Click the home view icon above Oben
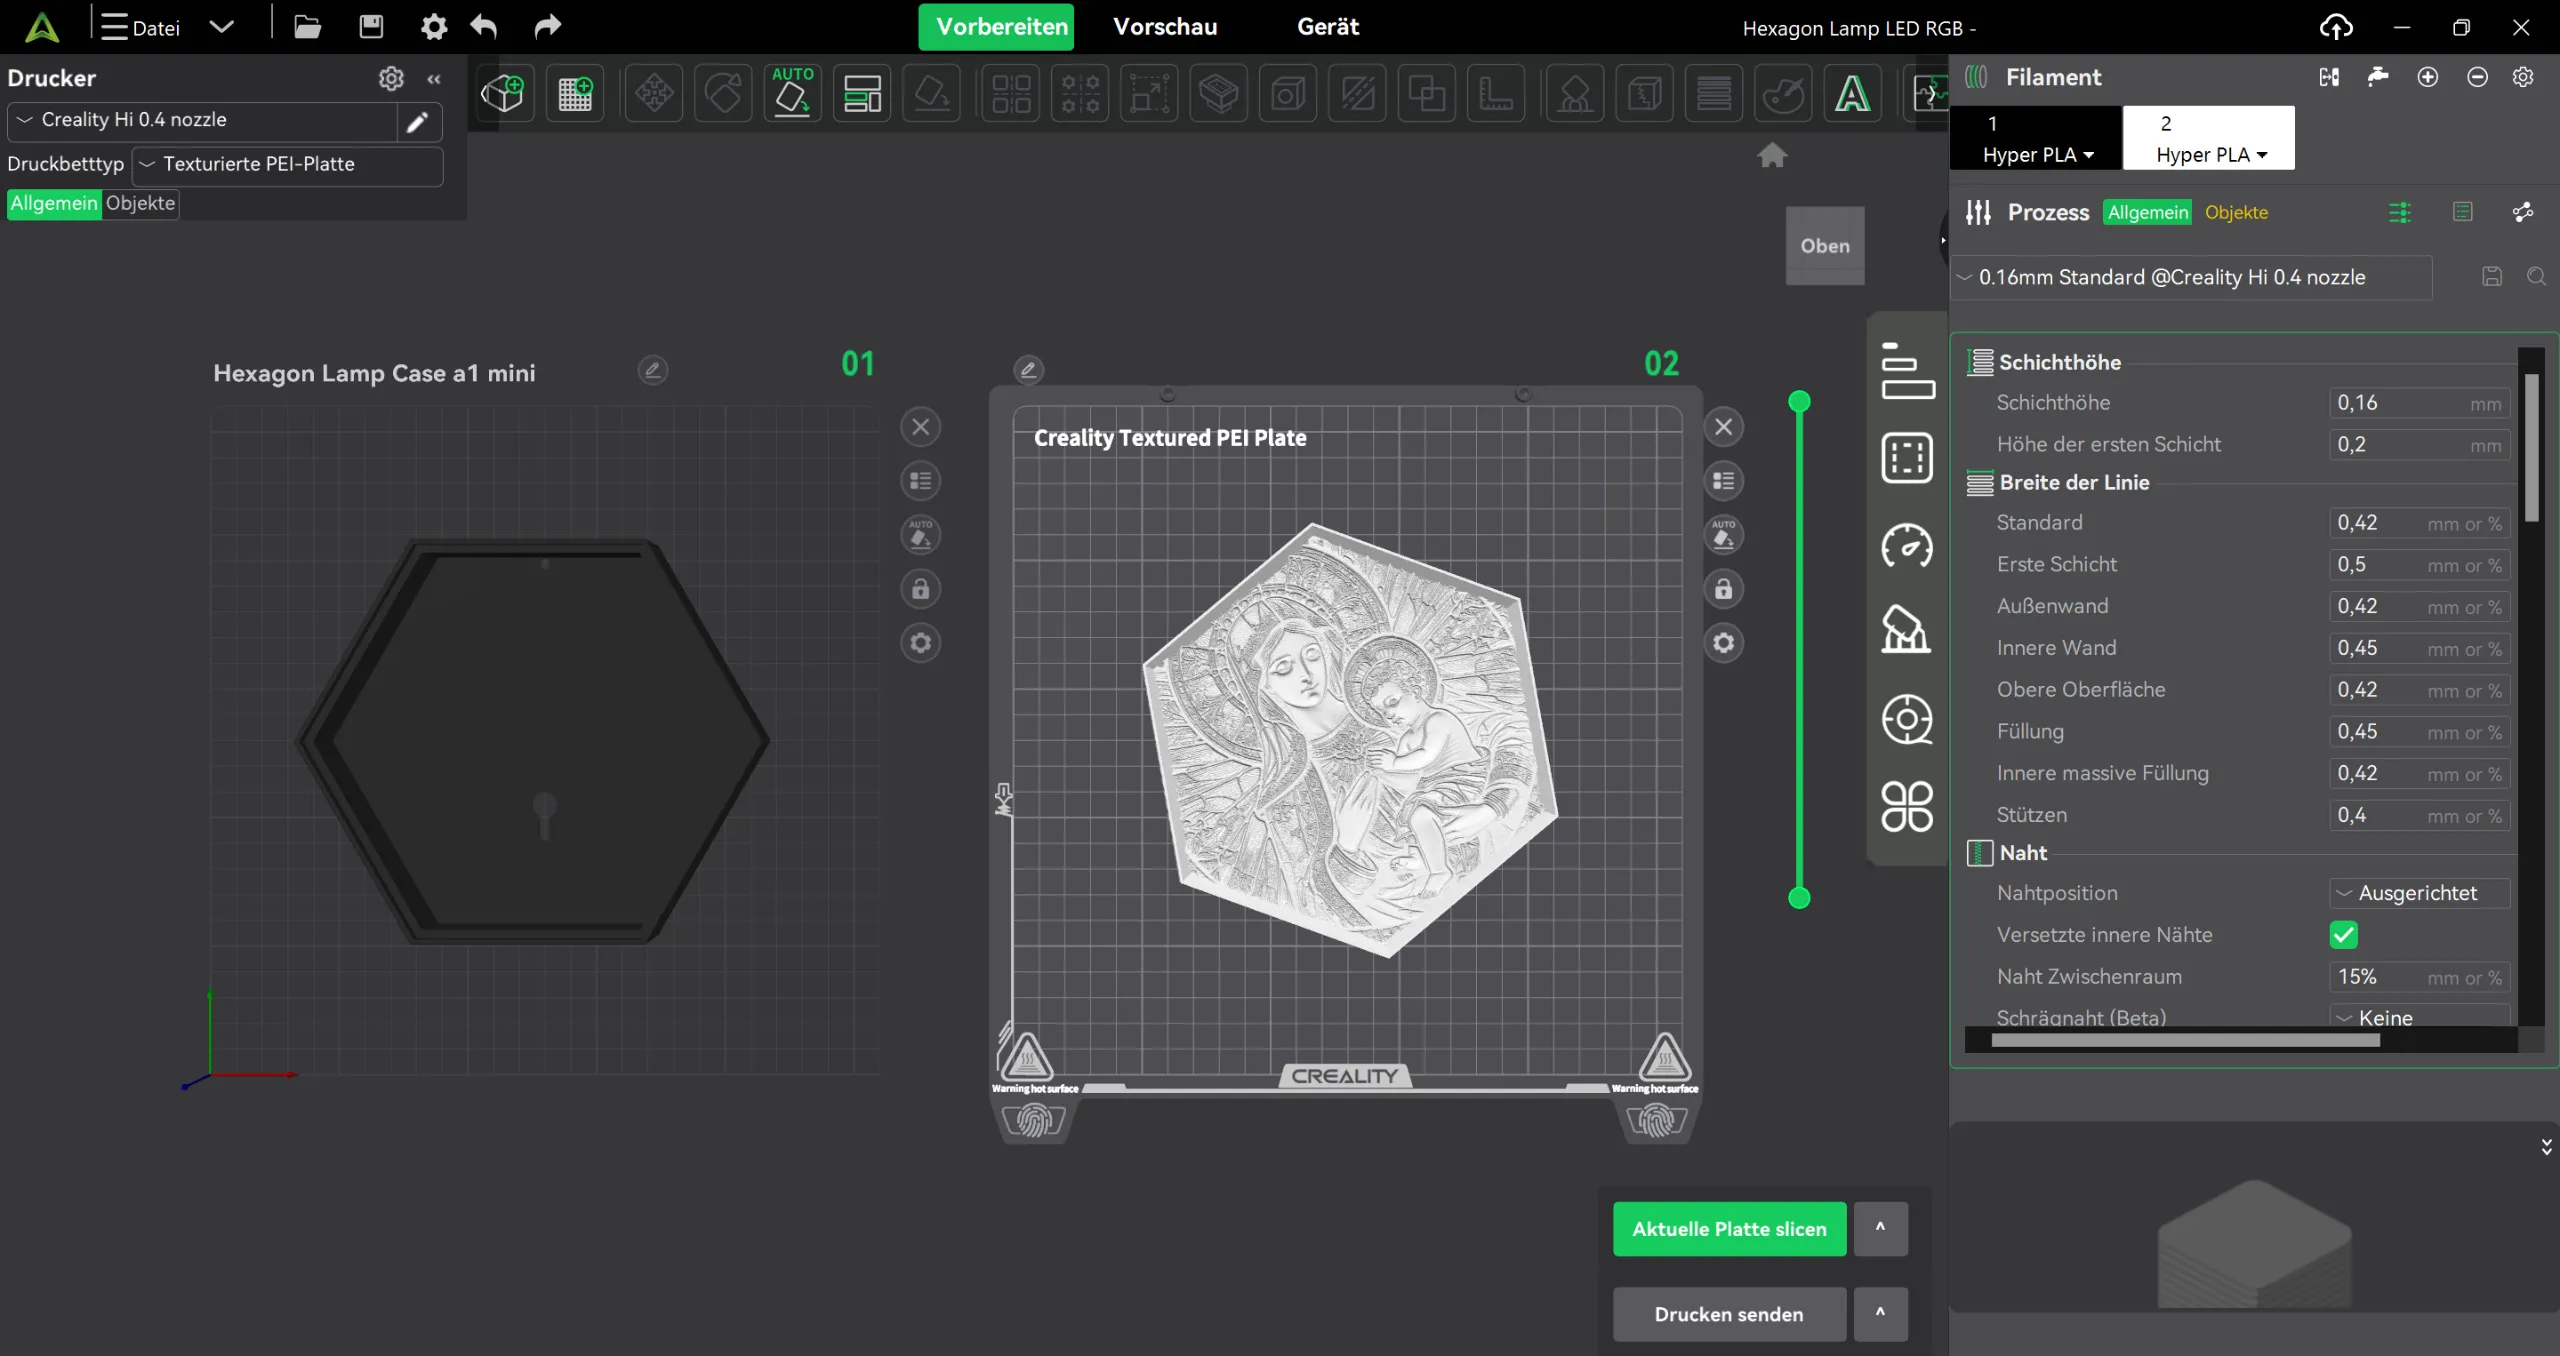Image resolution: width=2560 pixels, height=1356 pixels. point(1772,155)
